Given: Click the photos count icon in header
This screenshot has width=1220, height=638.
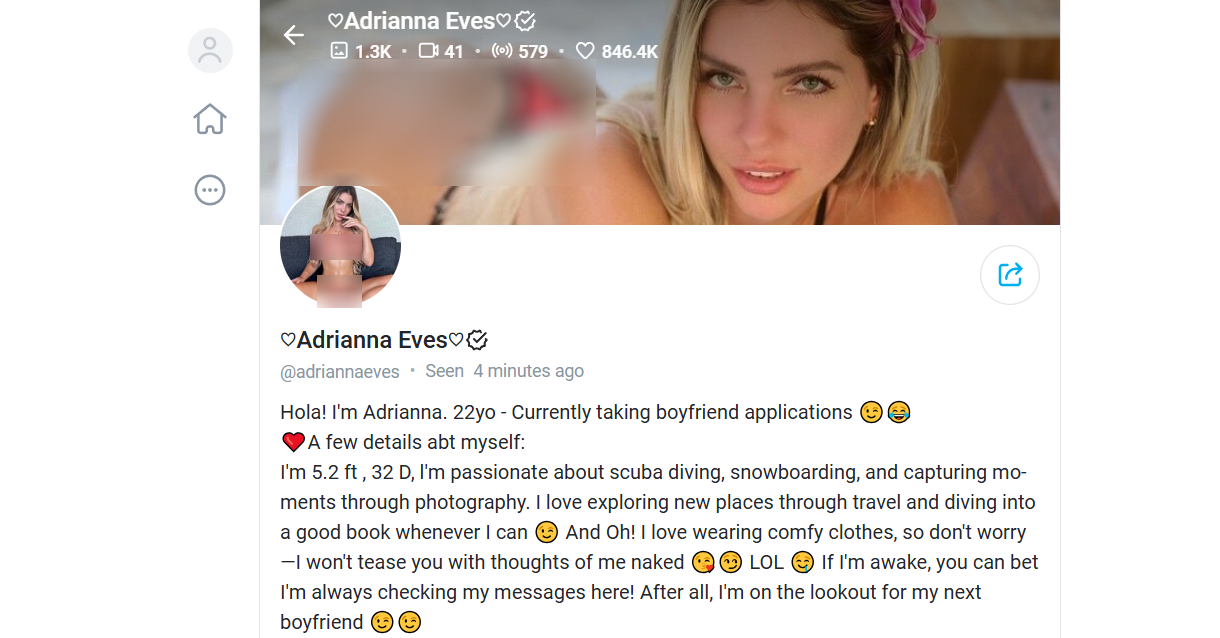Looking at the screenshot, I should (x=339, y=50).
